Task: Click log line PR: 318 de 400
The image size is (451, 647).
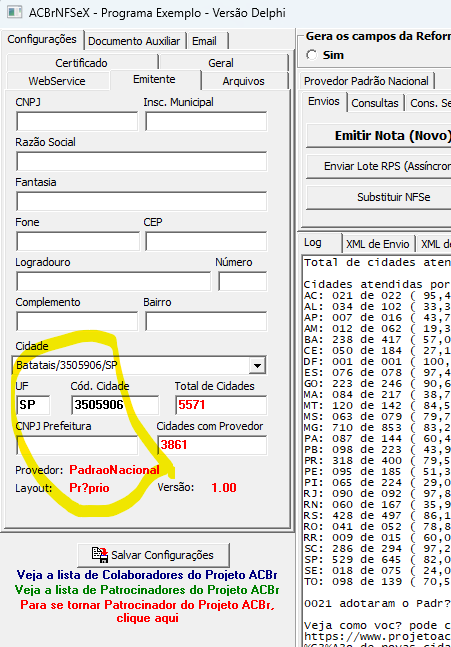Action: (377, 461)
